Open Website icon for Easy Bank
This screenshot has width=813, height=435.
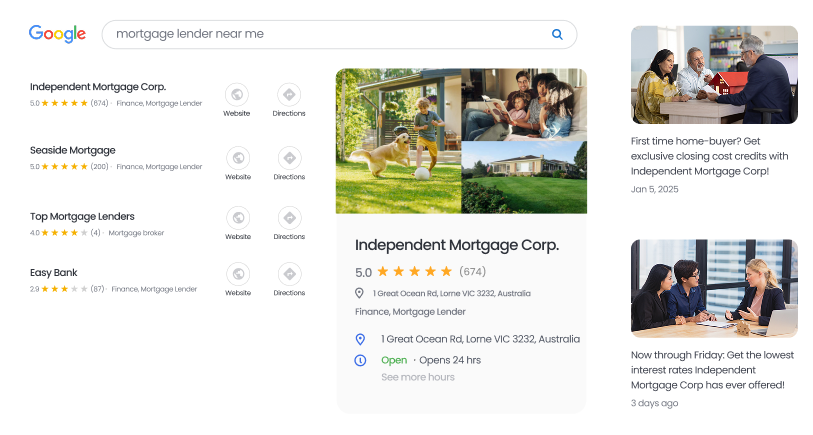point(238,274)
